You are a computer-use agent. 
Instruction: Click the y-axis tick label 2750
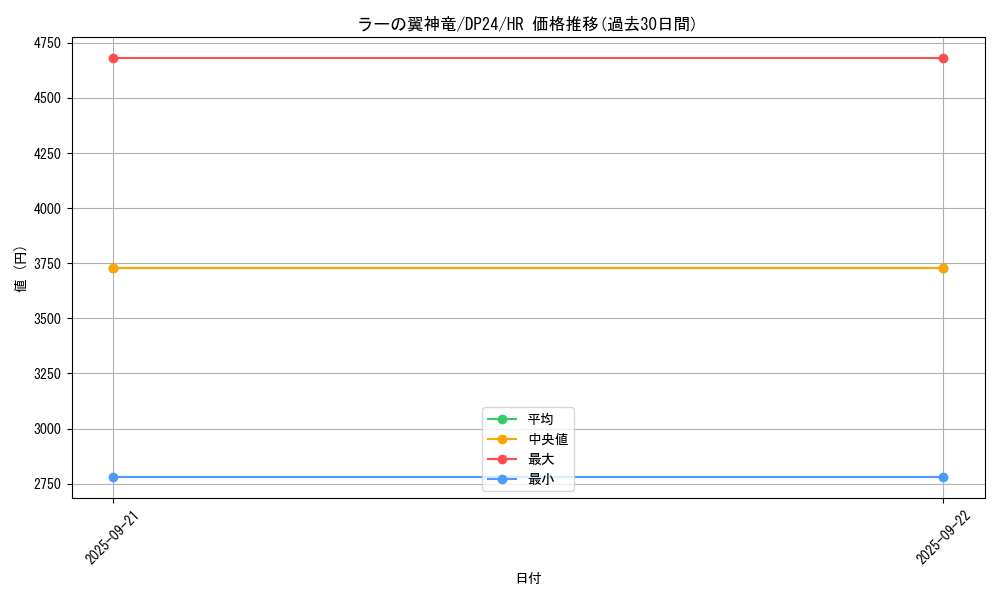[x=47, y=484]
